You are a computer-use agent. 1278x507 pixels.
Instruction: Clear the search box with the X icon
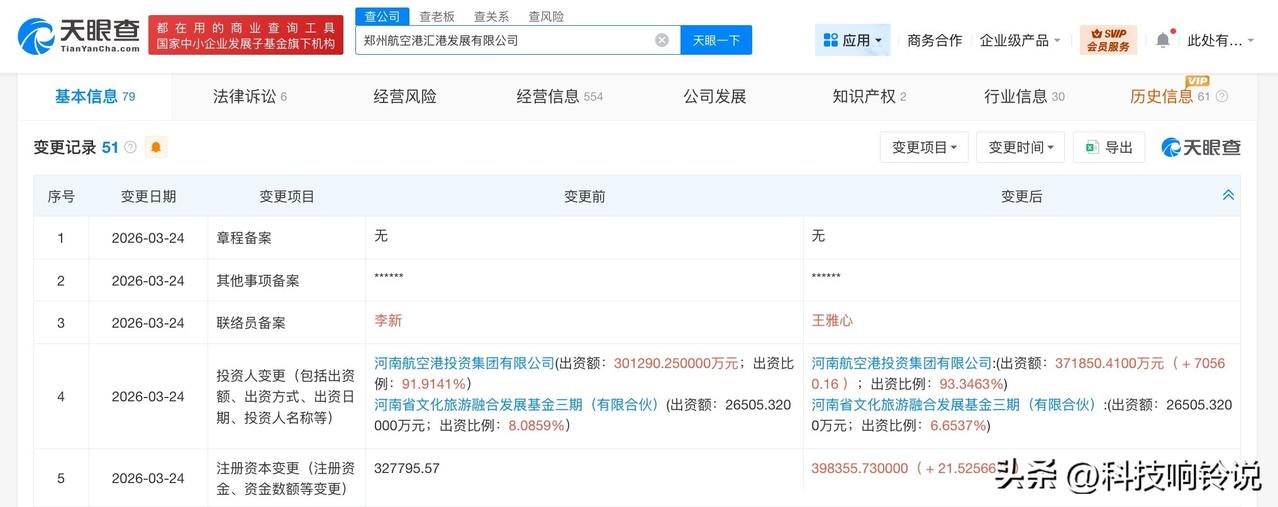tap(662, 40)
